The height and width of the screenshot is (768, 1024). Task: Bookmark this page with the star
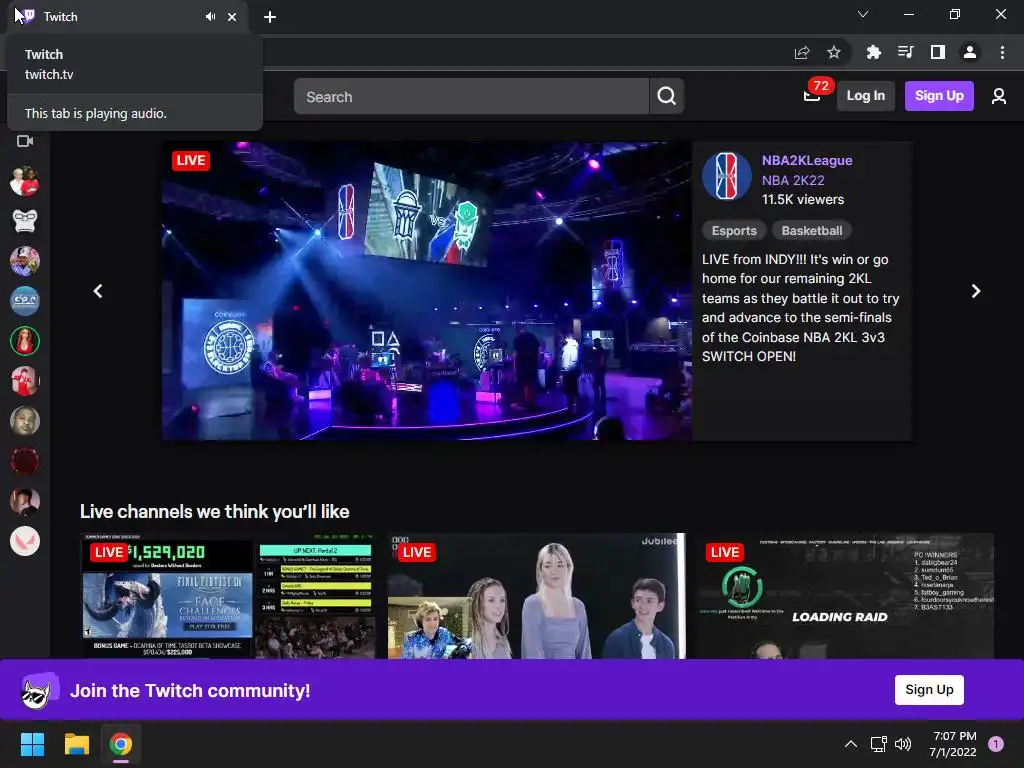(834, 52)
